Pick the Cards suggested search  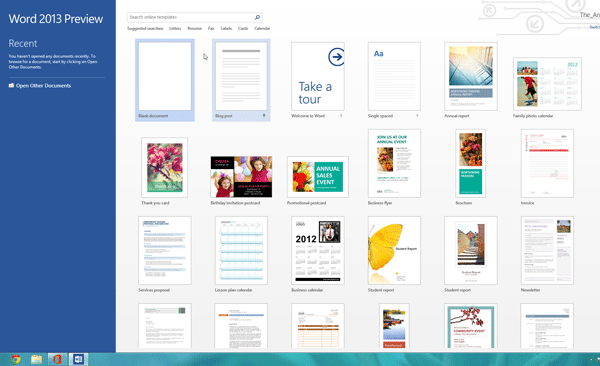coord(243,28)
